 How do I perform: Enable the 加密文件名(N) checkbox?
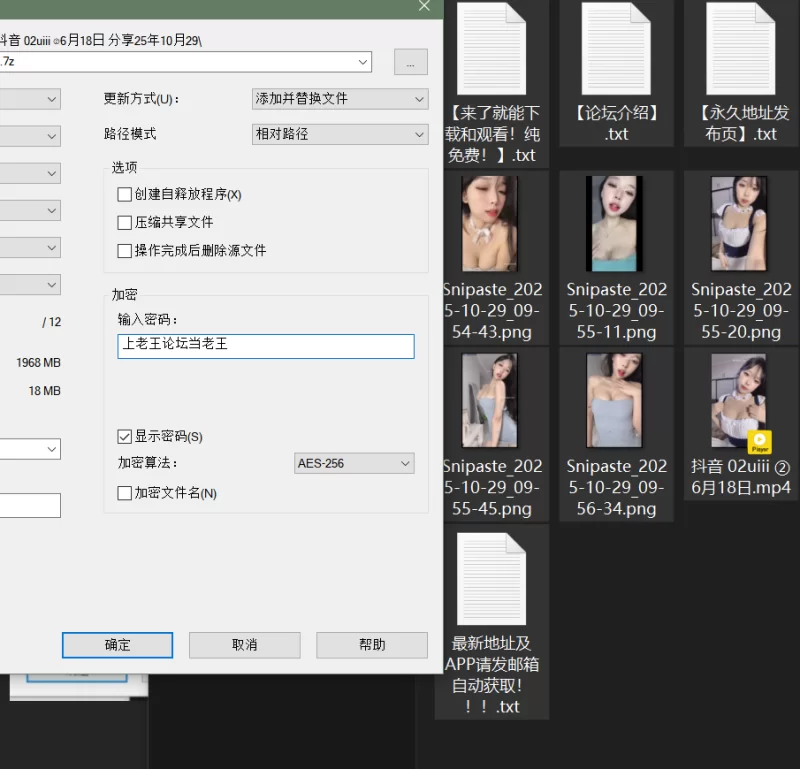[122, 492]
